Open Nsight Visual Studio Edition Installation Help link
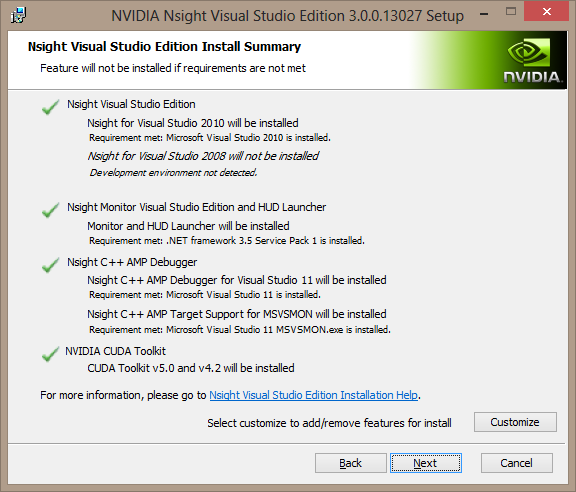Viewport: 576px width, 492px height. pos(313,395)
